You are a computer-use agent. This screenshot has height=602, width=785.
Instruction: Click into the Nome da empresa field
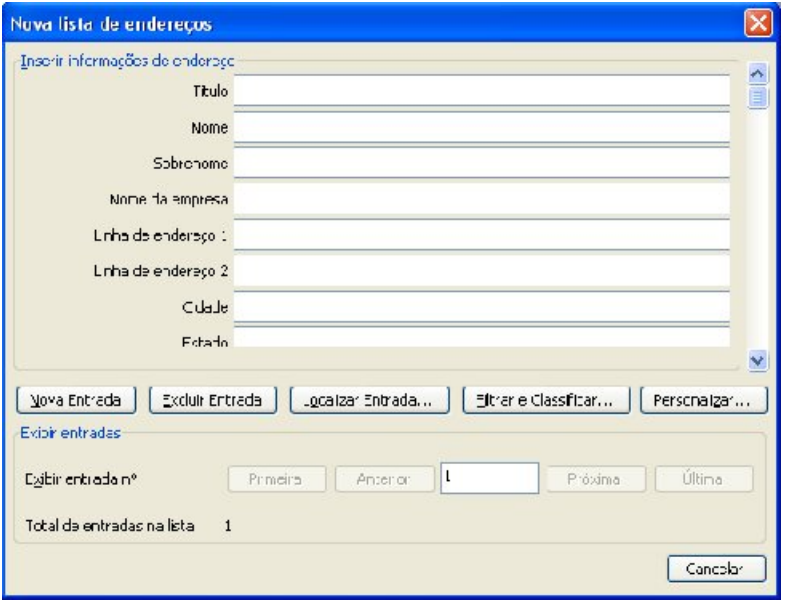click(482, 199)
